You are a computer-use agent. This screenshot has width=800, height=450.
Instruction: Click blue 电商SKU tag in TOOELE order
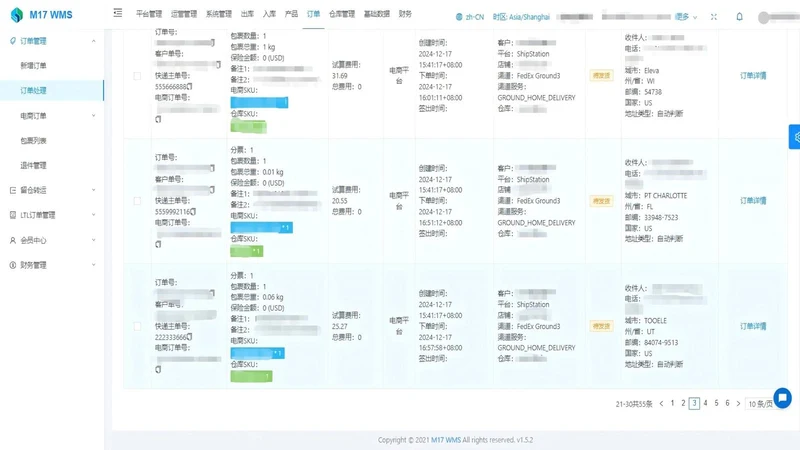click(258, 353)
